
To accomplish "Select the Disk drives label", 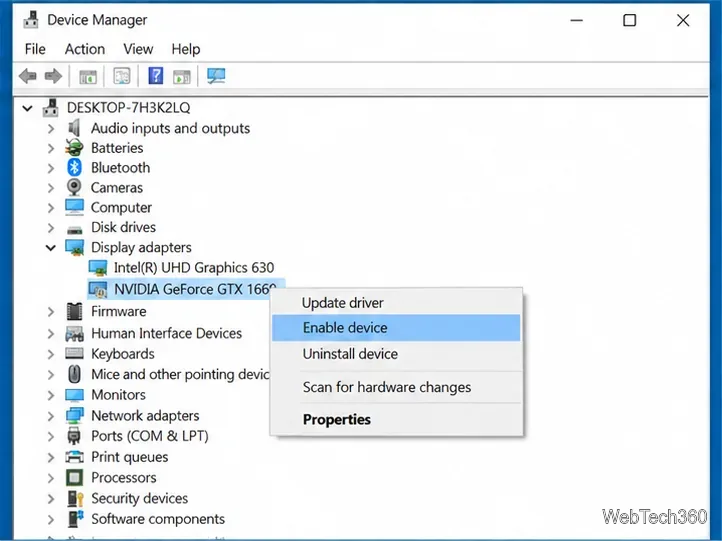I will coord(123,227).
